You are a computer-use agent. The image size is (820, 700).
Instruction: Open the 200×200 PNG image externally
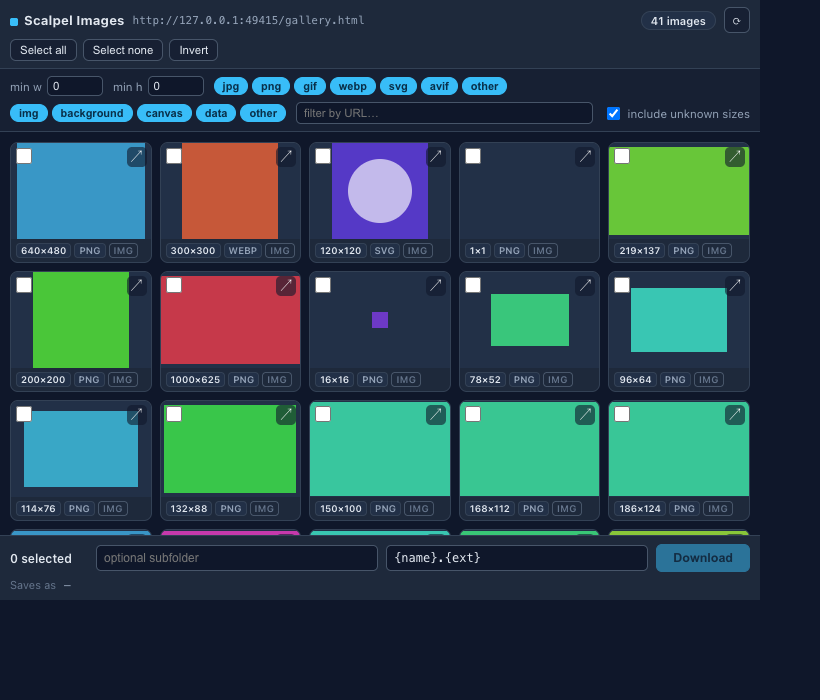tap(136, 285)
